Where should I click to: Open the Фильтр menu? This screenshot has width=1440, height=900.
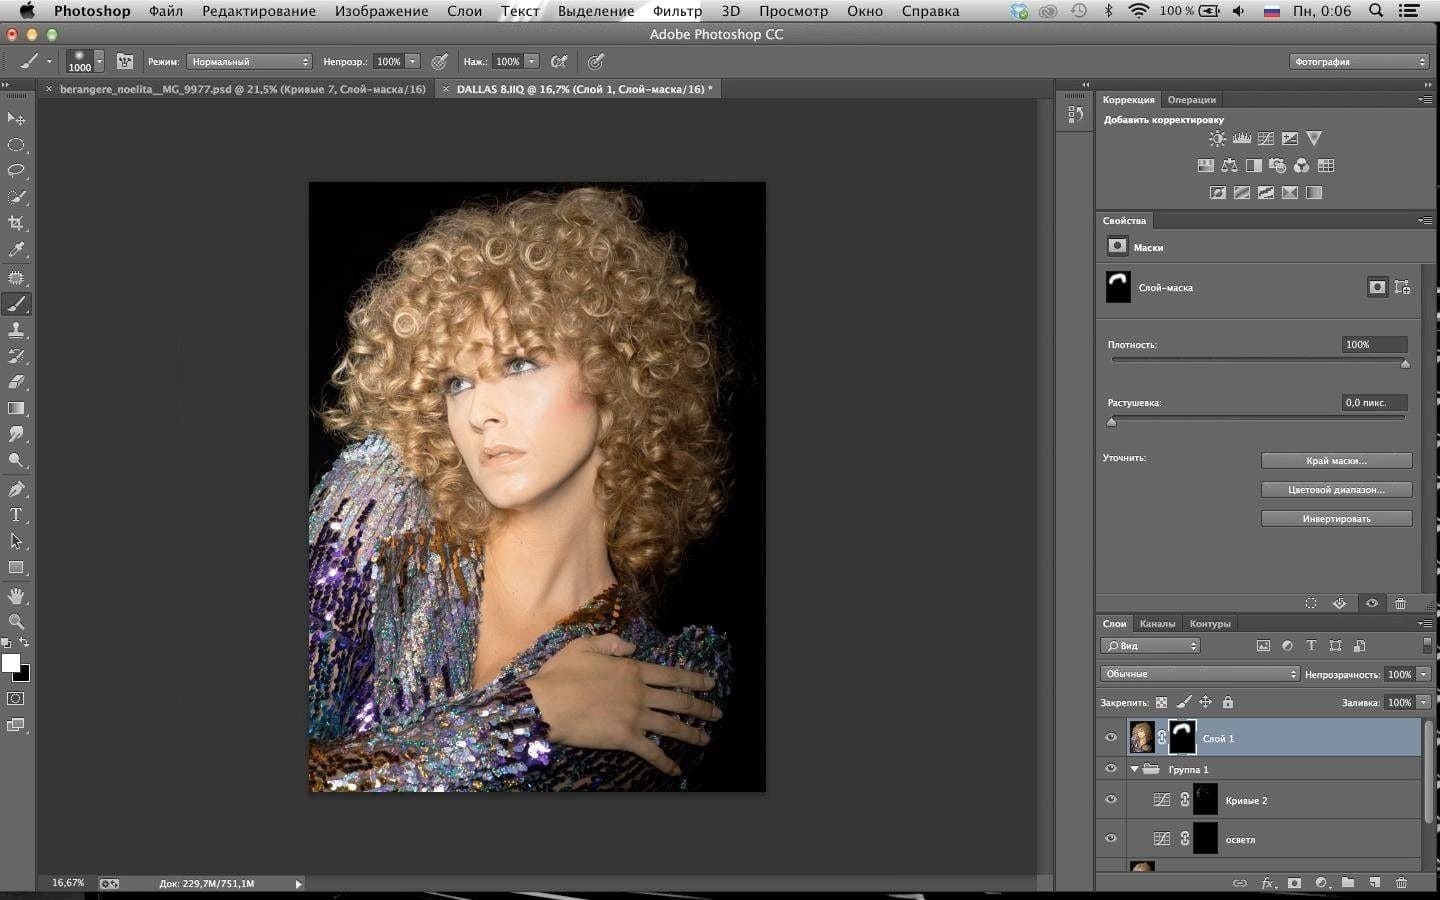[677, 11]
